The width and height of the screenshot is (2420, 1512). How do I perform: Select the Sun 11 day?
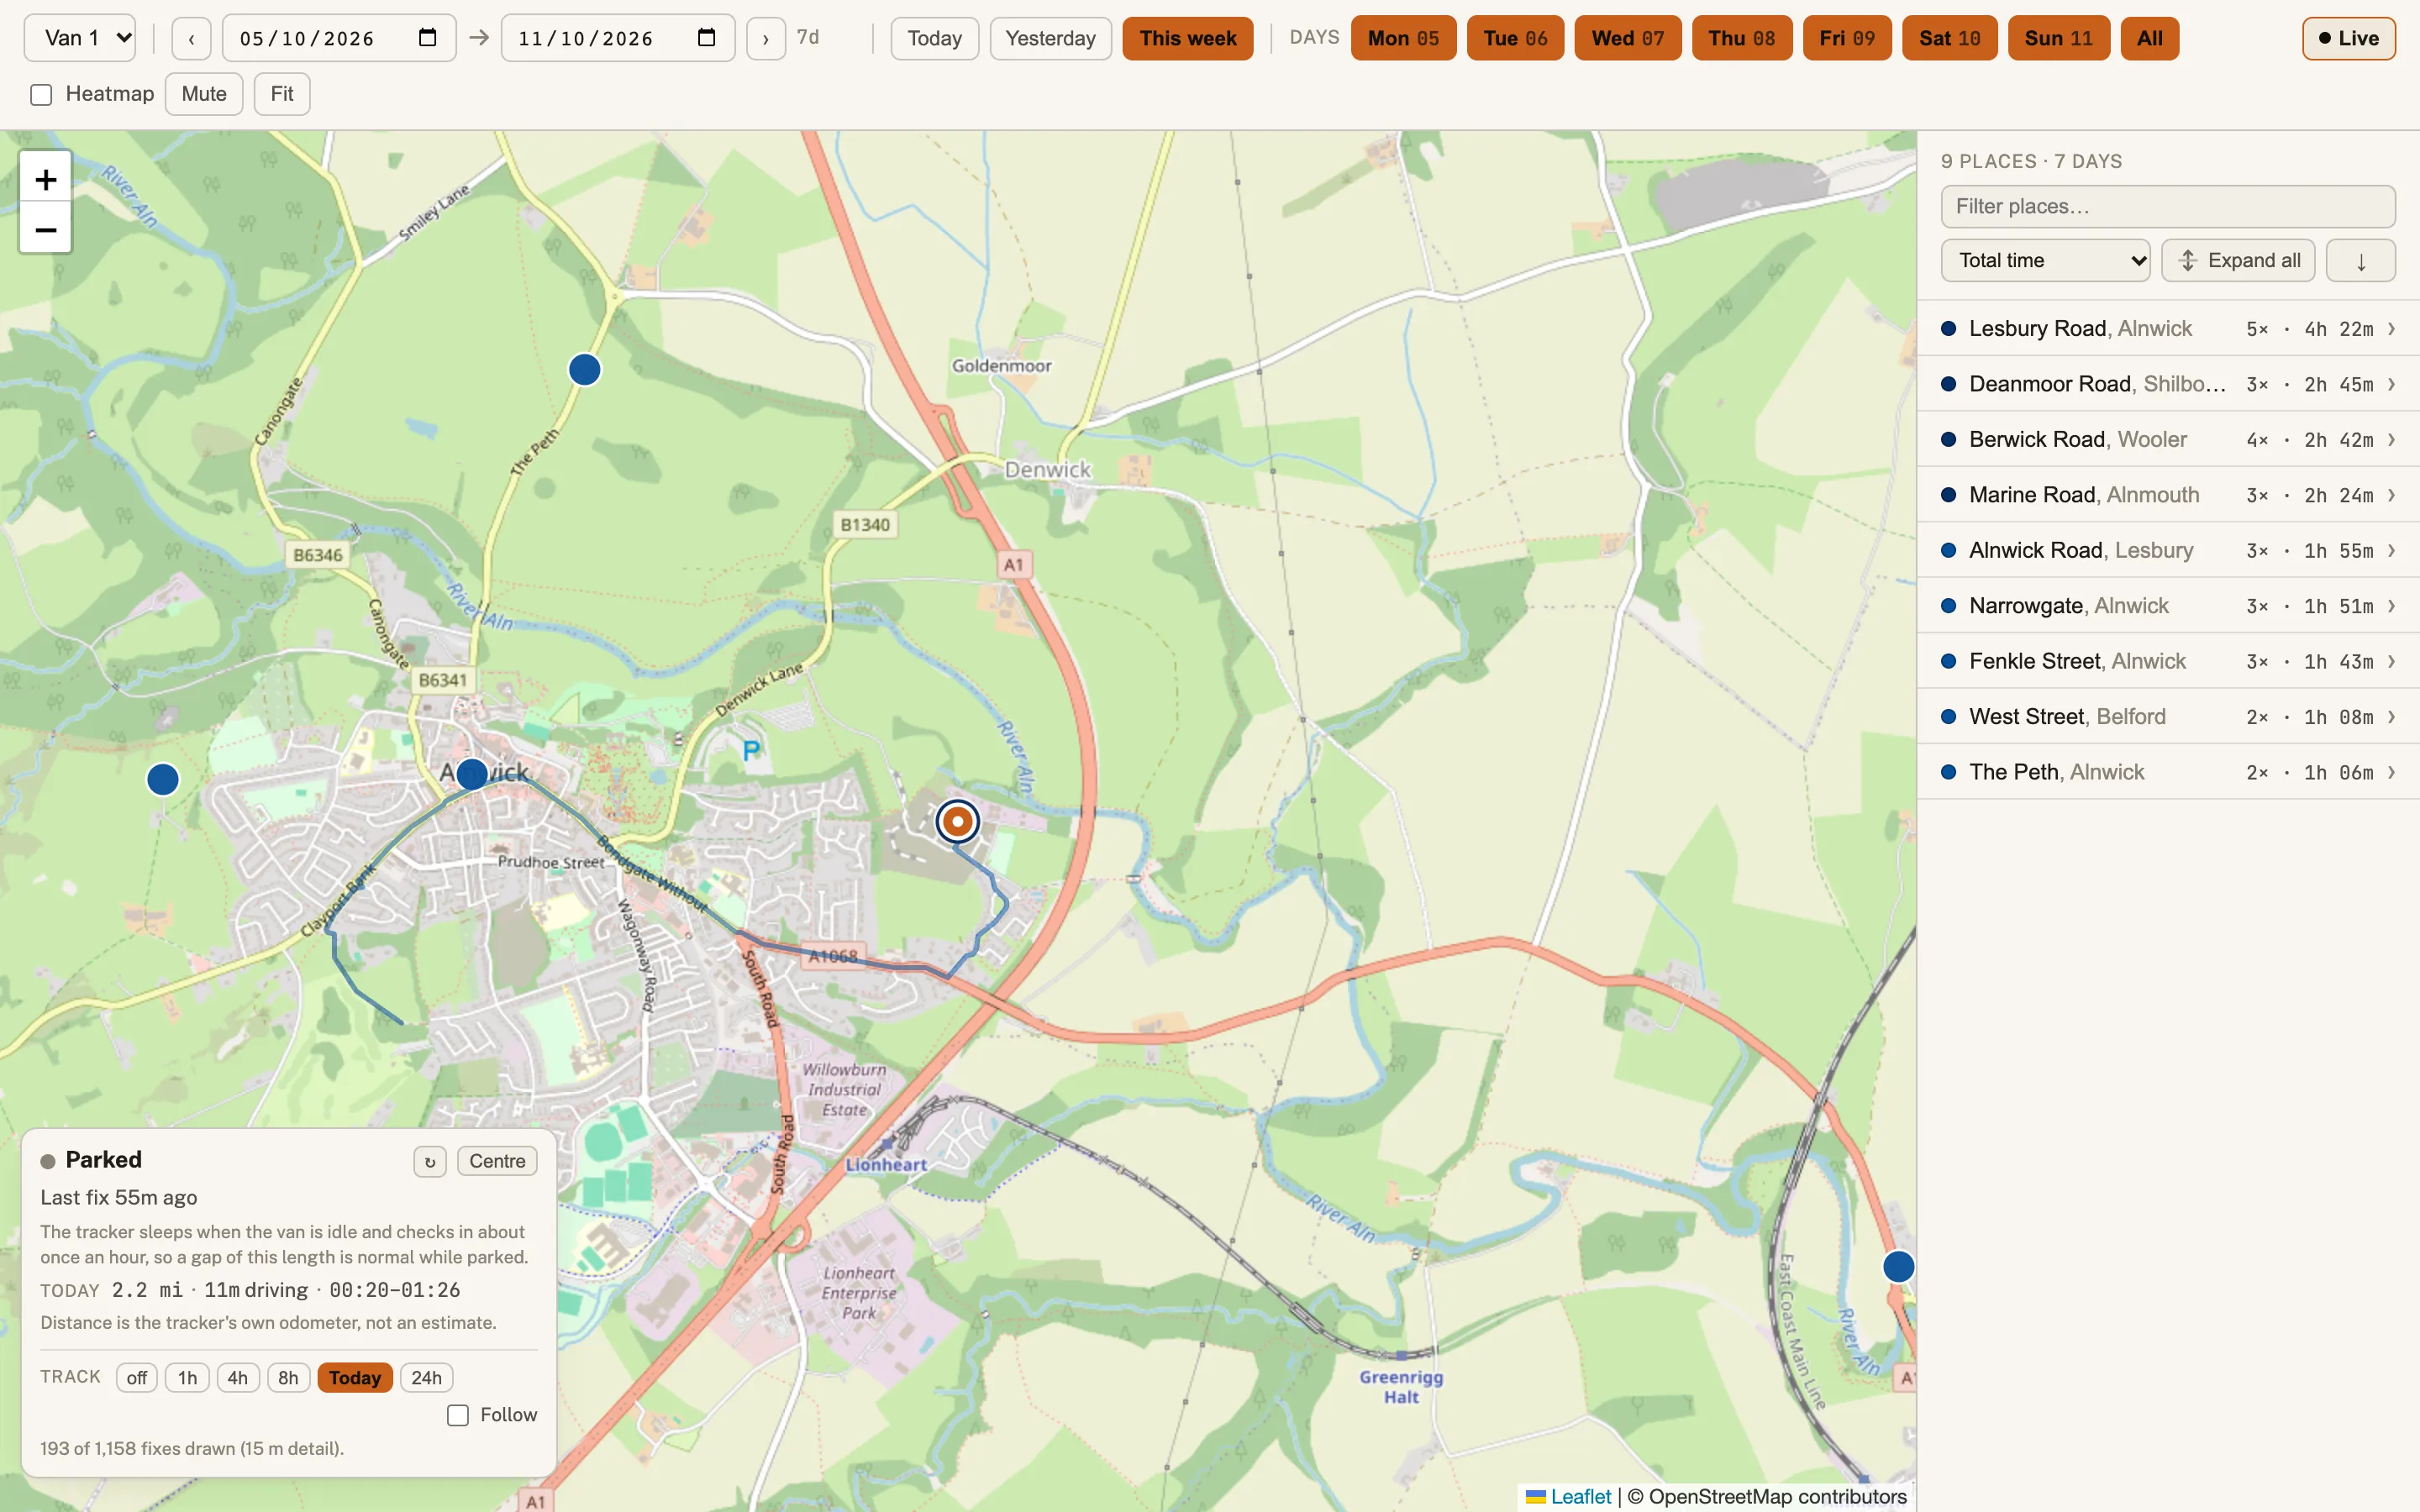tap(2058, 38)
